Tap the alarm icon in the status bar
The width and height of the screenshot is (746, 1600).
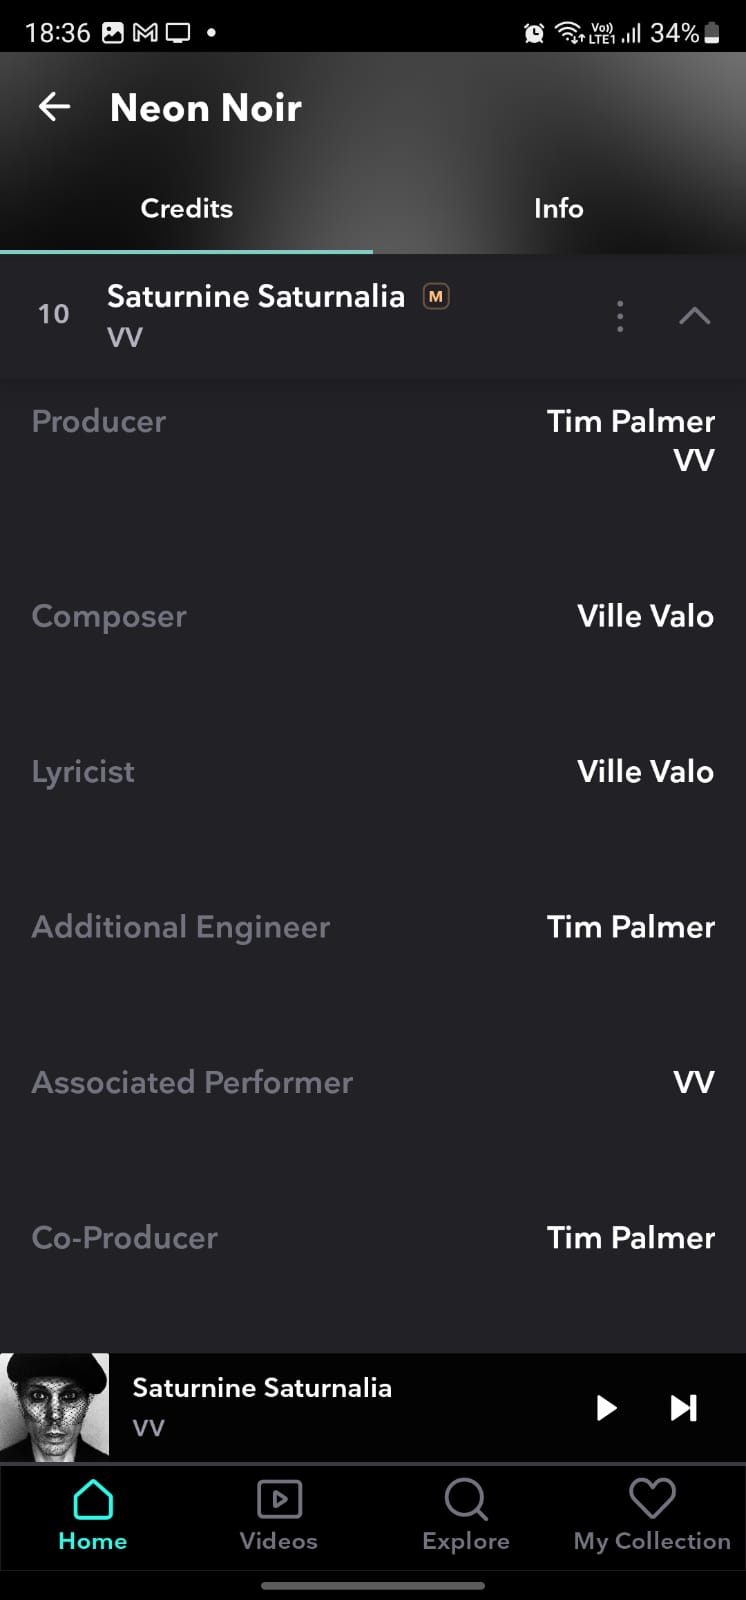(x=535, y=33)
